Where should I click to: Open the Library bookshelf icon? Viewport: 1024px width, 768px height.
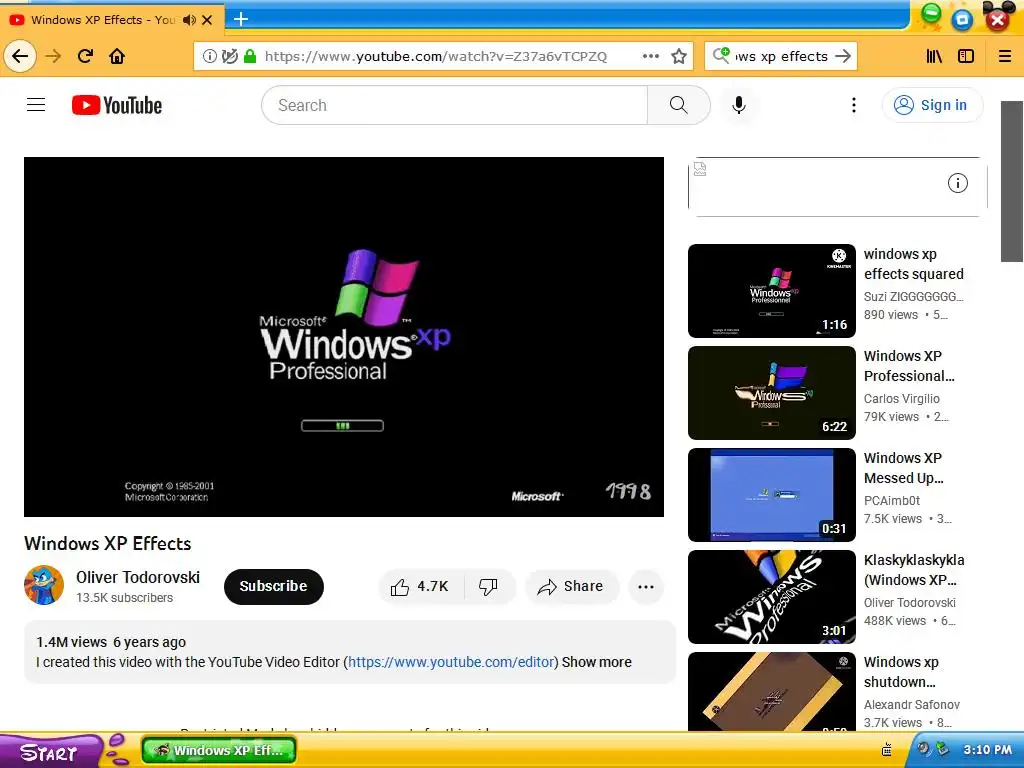(935, 56)
